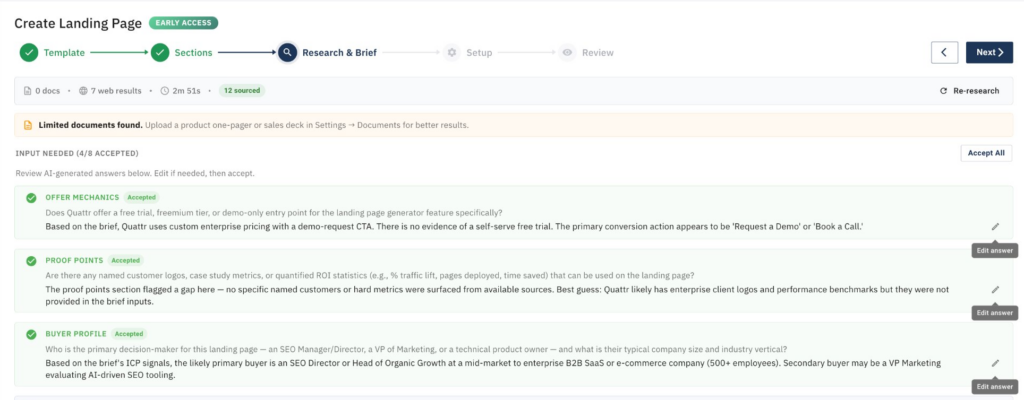Click the Create Landing Page title
This screenshot has height=400, width=1024.
(x=78, y=24)
